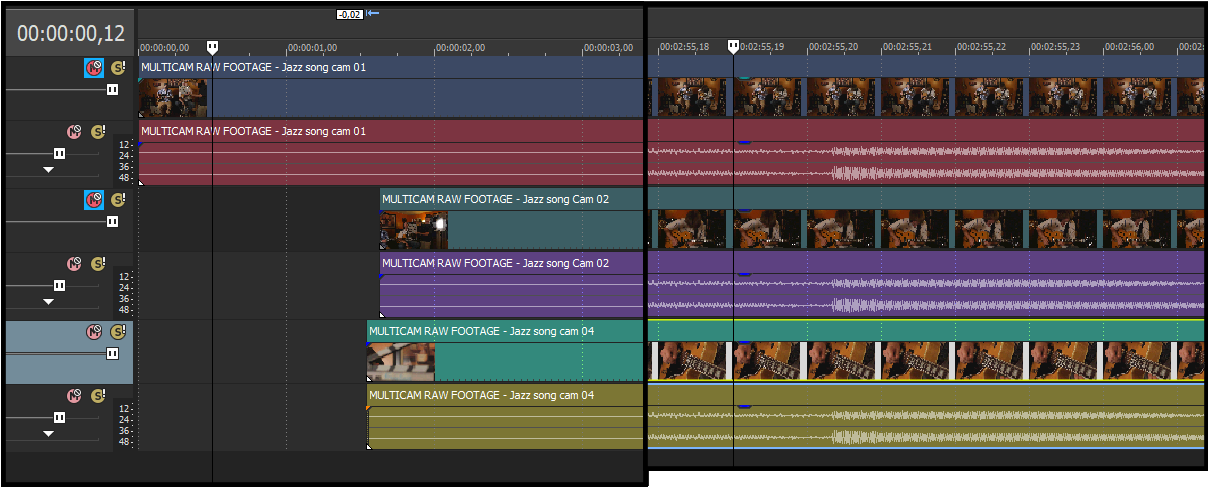Click the -0,02 offset value box

pos(349,14)
